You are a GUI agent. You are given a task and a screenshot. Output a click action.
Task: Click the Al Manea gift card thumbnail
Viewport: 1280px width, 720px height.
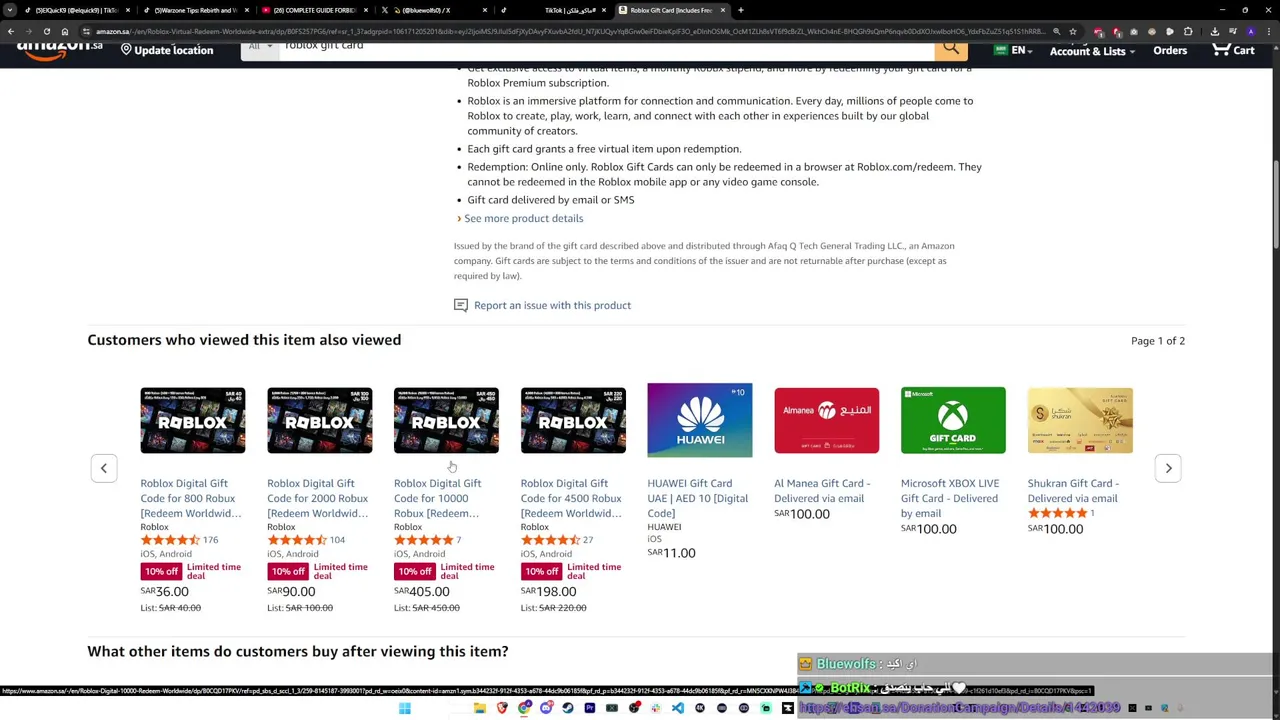826,420
